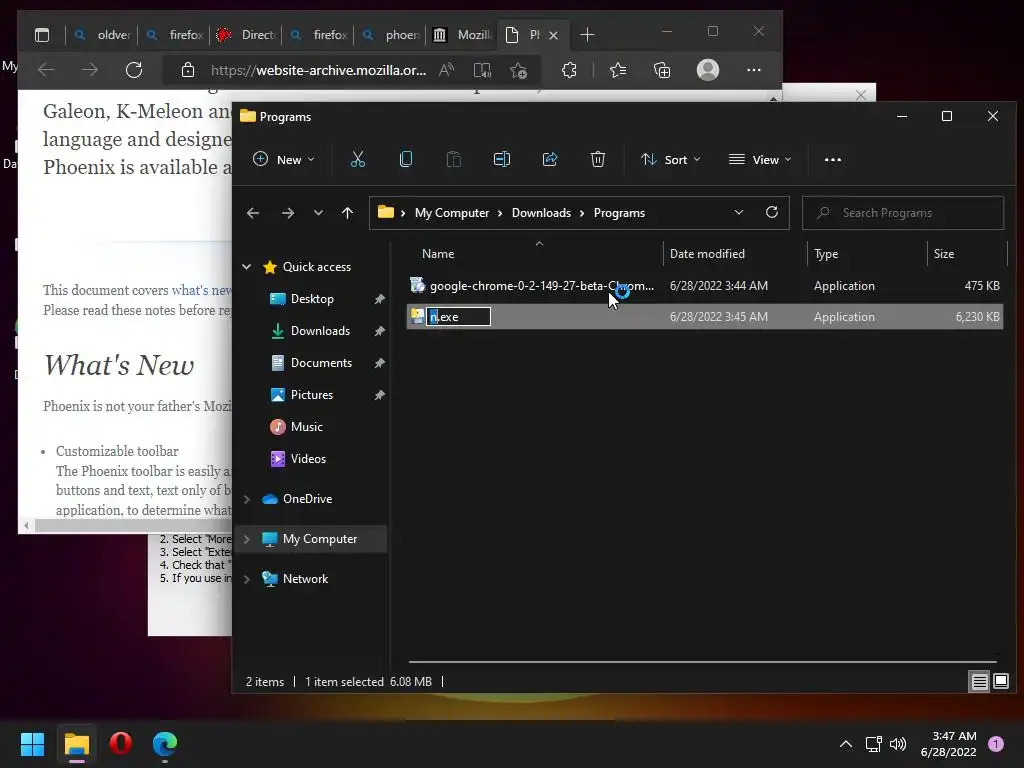Switch to the Mozilla Edge tab

click(463, 35)
